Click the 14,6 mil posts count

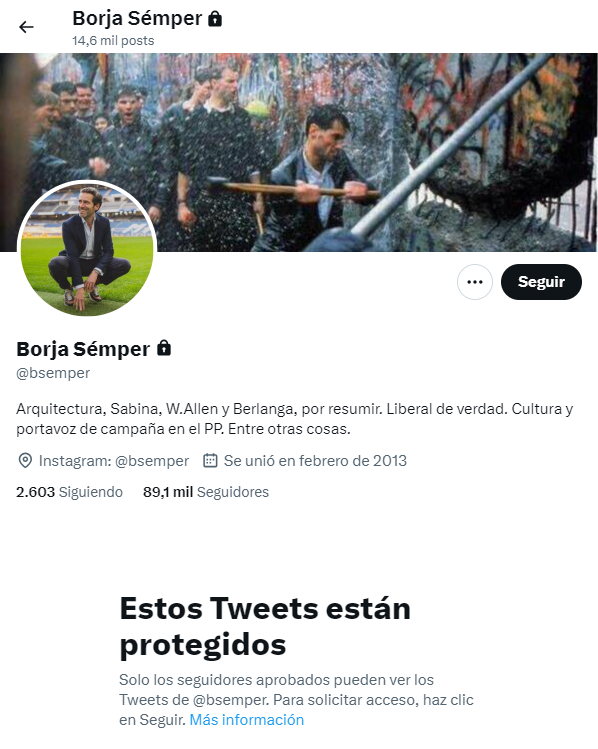pyautogui.click(x=113, y=41)
